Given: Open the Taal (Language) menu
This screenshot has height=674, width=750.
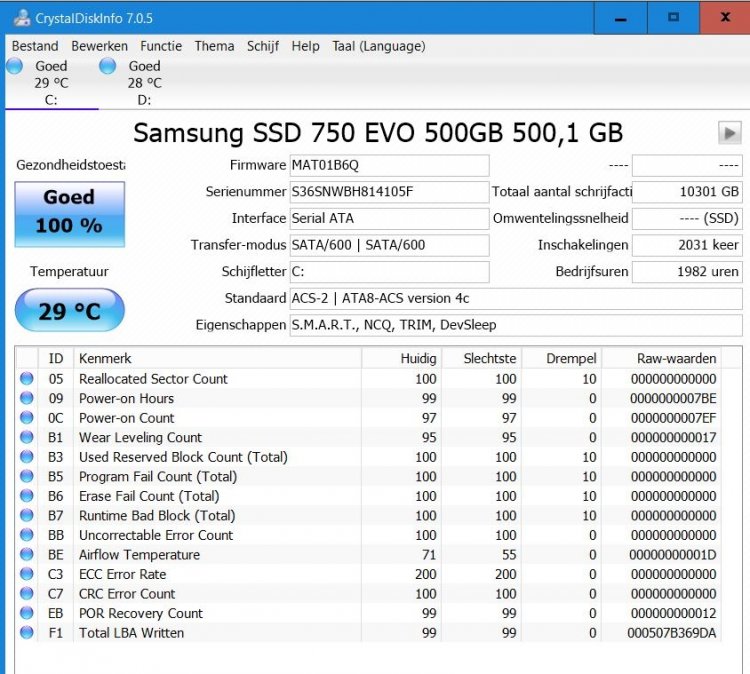Looking at the screenshot, I should tap(378, 46).
